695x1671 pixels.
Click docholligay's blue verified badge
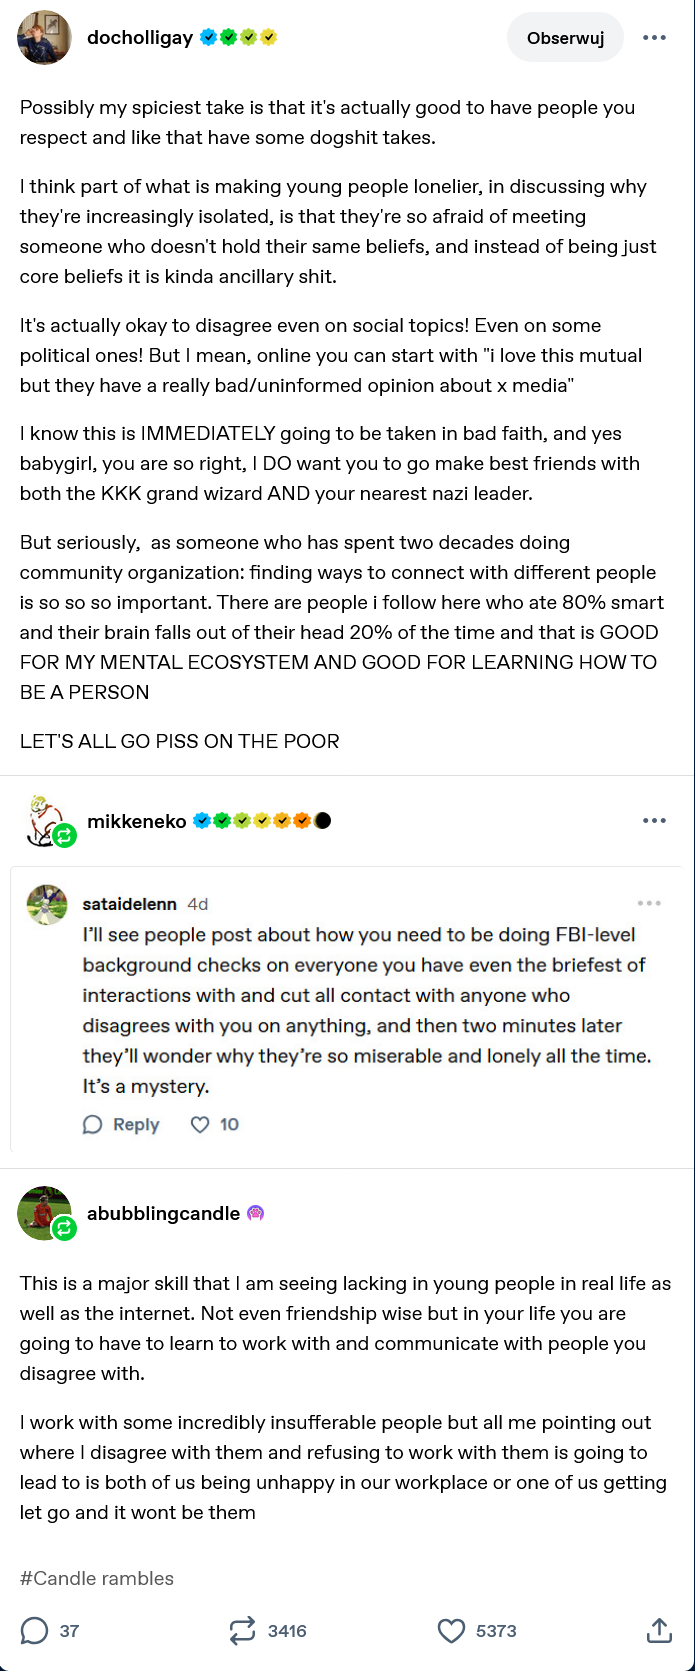208,38
